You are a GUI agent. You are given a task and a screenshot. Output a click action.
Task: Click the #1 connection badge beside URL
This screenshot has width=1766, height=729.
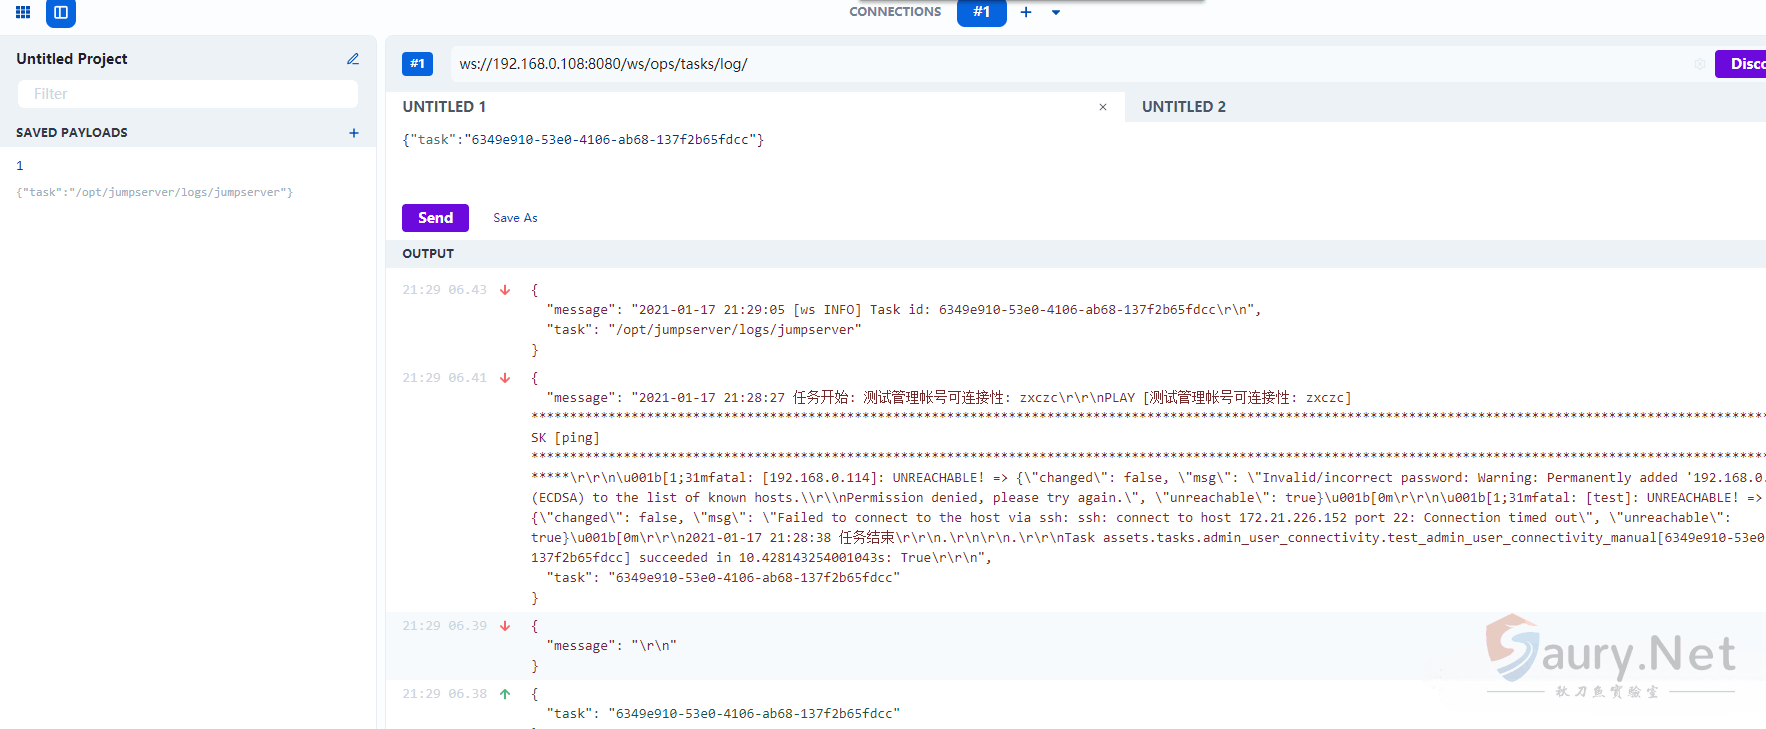pyautogui.click(x=417, y=64)
